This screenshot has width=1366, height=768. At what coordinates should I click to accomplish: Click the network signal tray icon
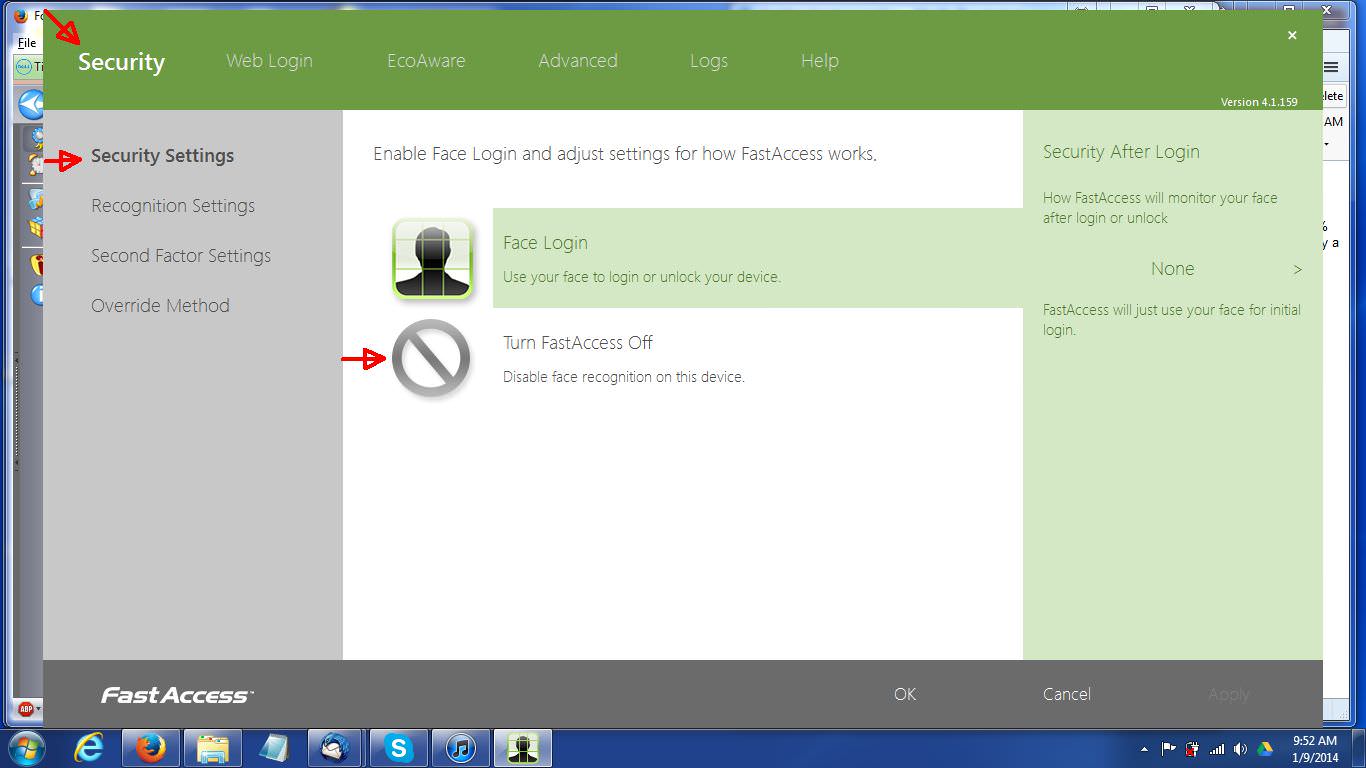click(x=1217, y=749)
